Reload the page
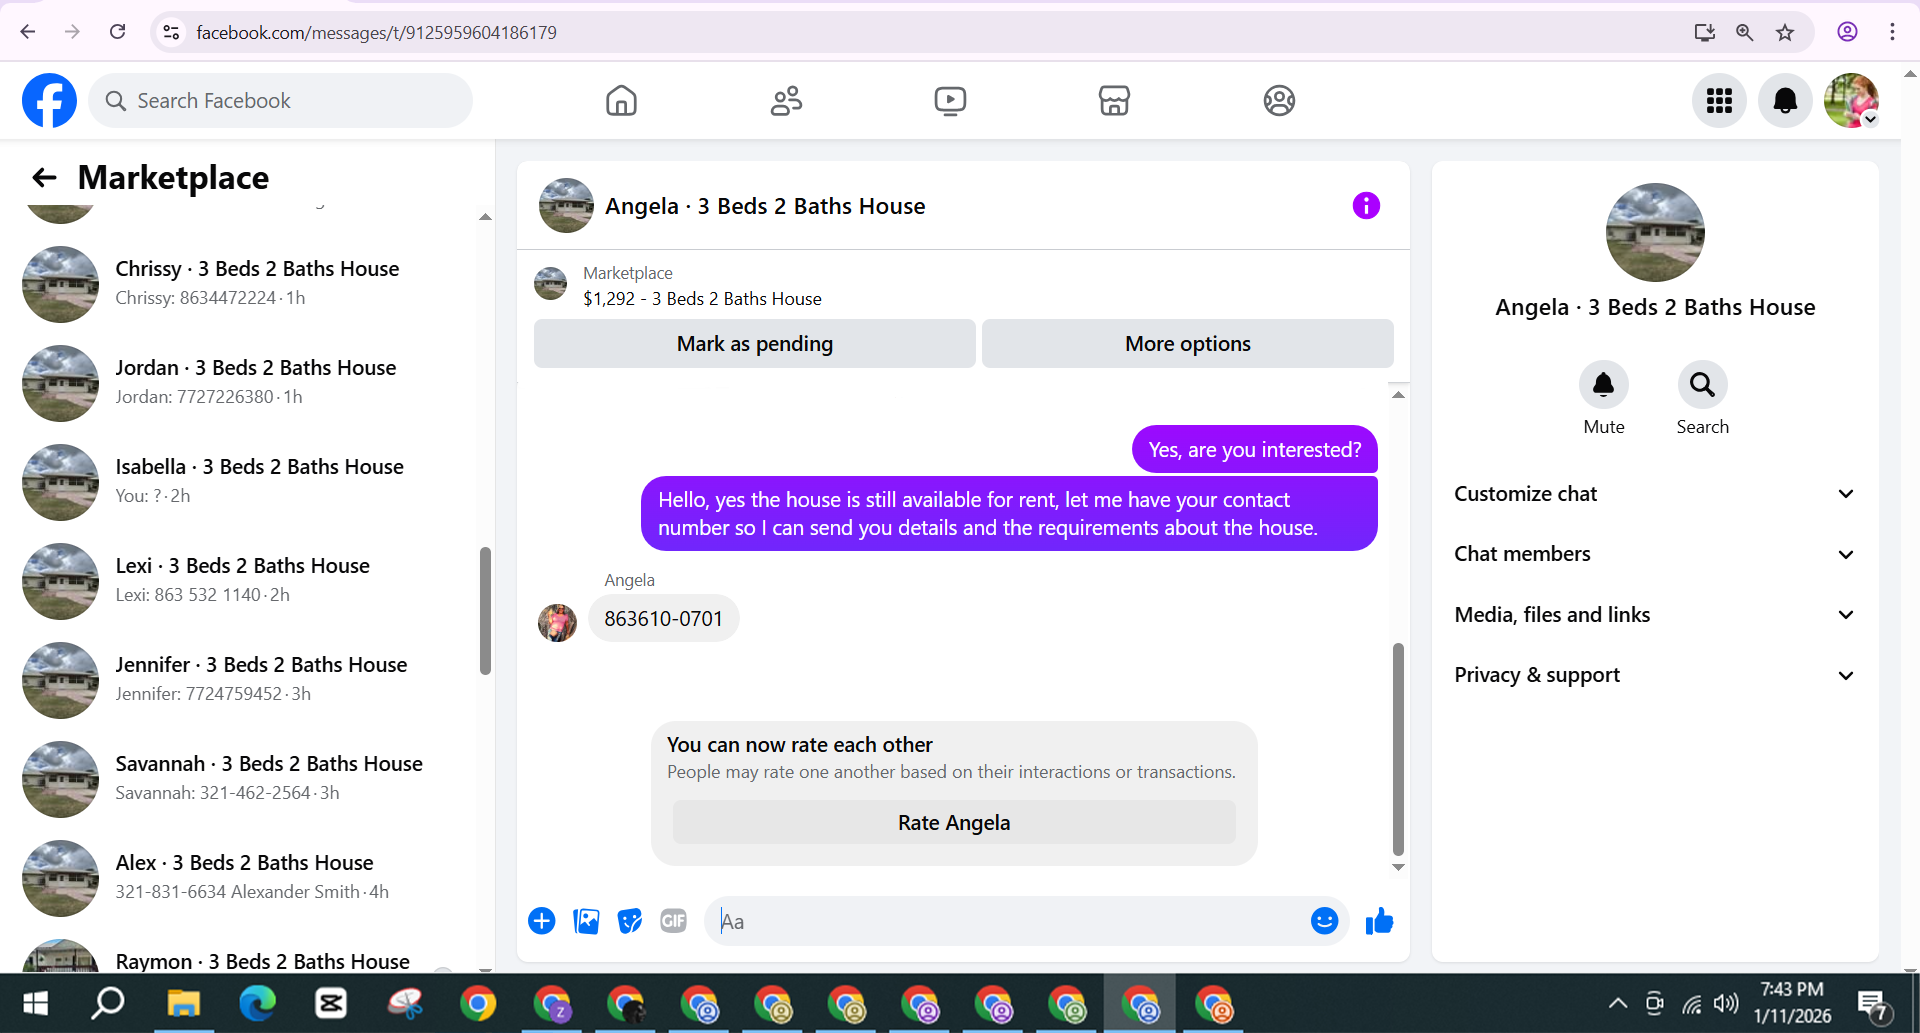The height and width of the screenshot is (1033, 1920). tap(117, 32)
